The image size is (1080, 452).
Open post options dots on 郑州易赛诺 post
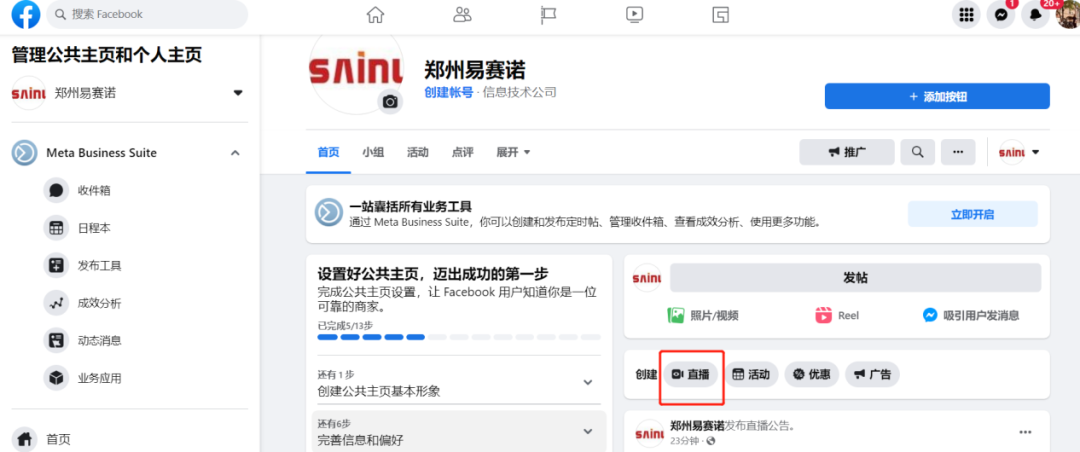pyautogui.click(x=1026, y=432)
